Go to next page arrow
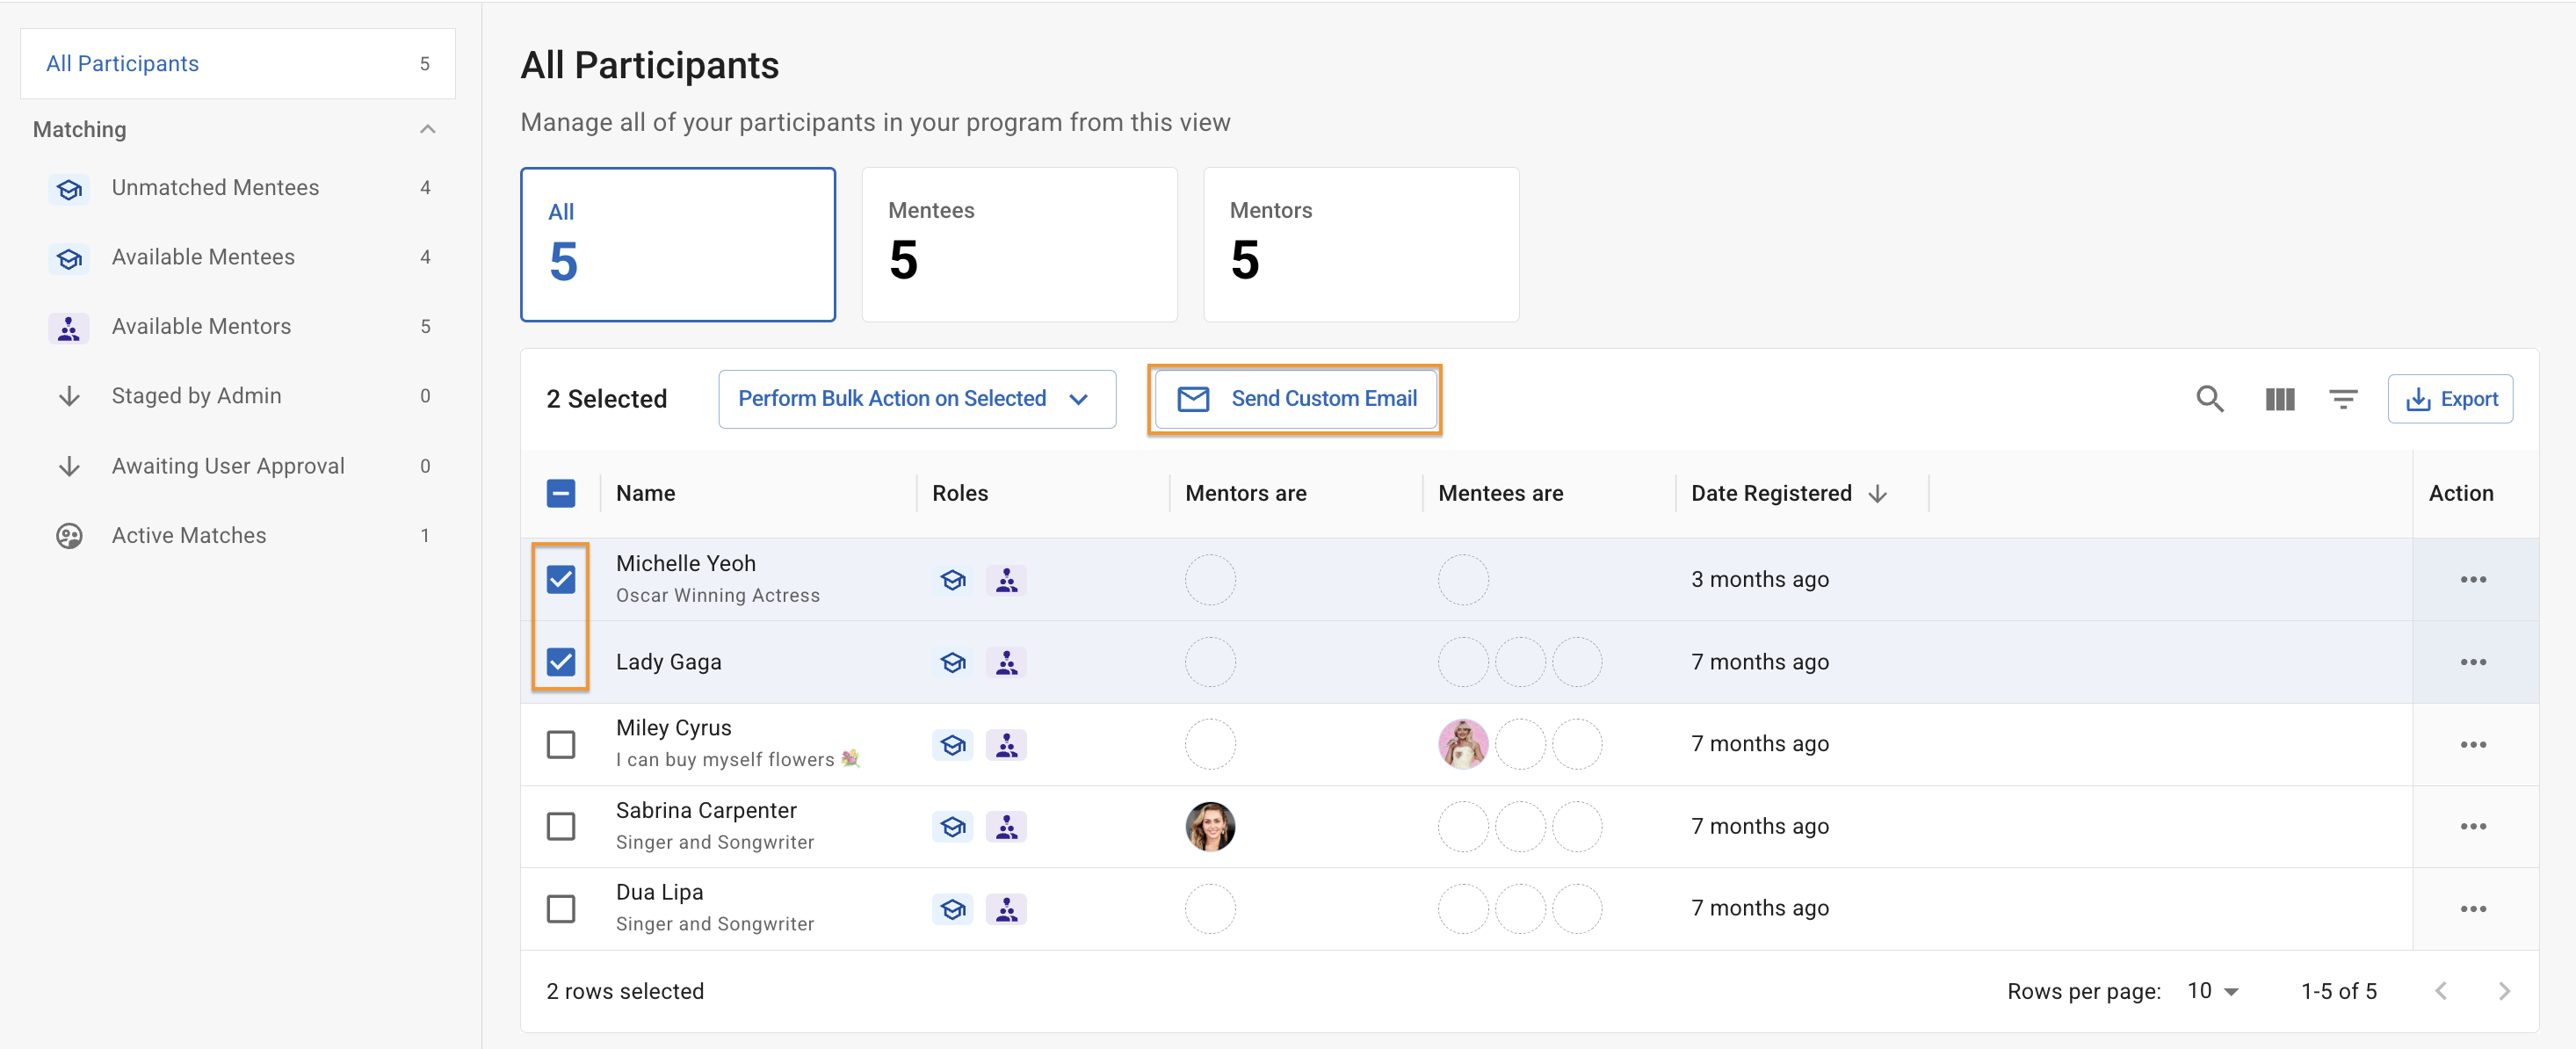Image resolution: width=2576 pixels, height=1049 pixels. pos(2503,990)
